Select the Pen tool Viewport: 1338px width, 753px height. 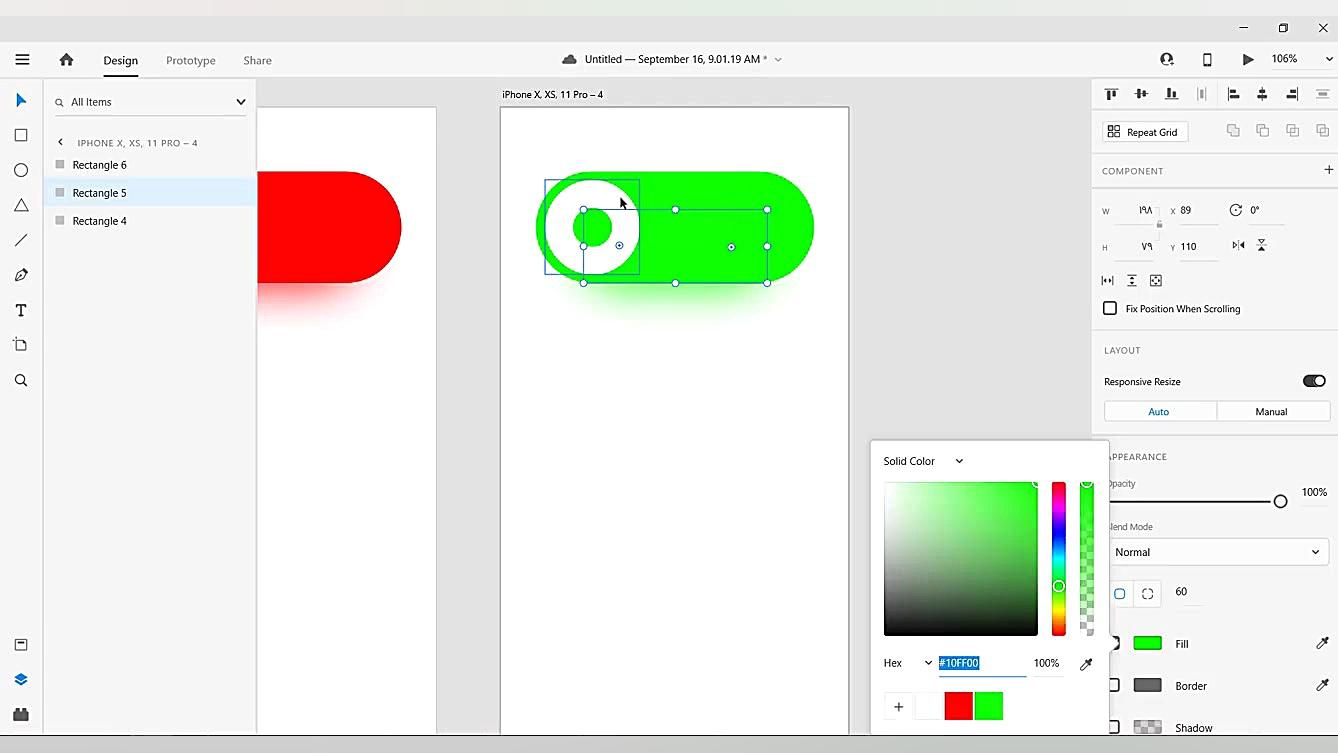point(21,275)
